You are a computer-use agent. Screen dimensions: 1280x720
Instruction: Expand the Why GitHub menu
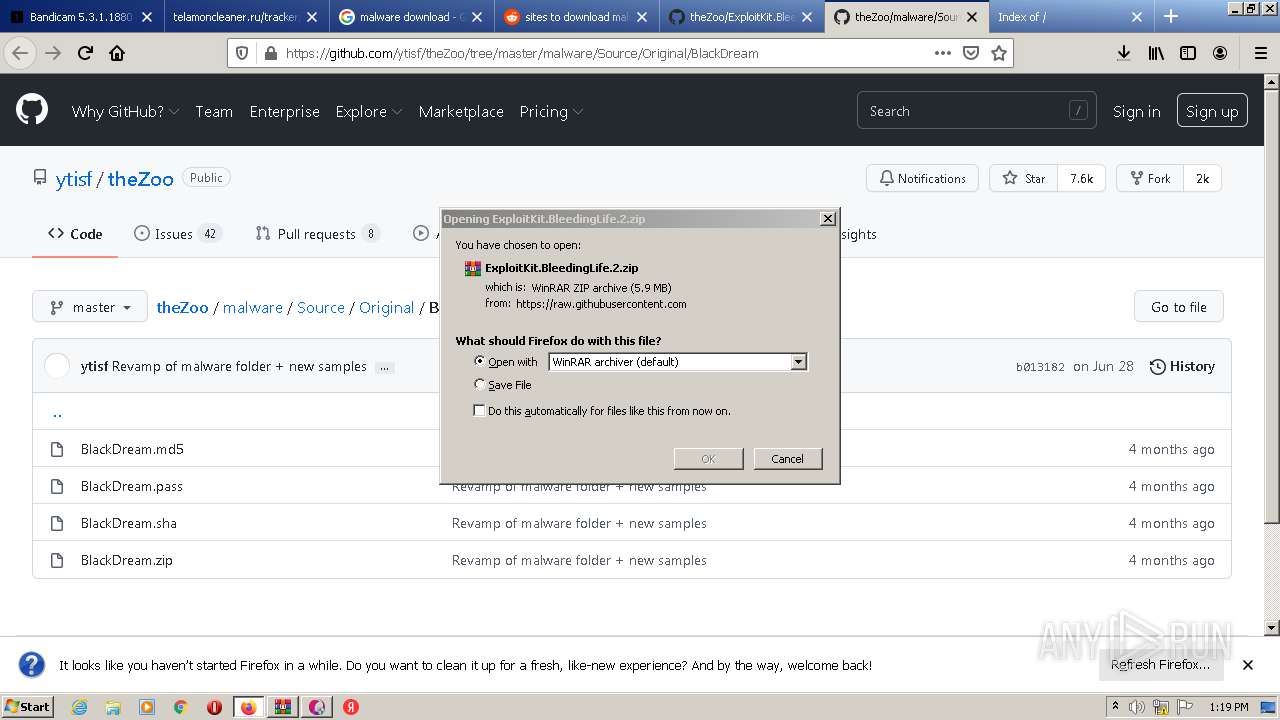click(x=125, y=111)
